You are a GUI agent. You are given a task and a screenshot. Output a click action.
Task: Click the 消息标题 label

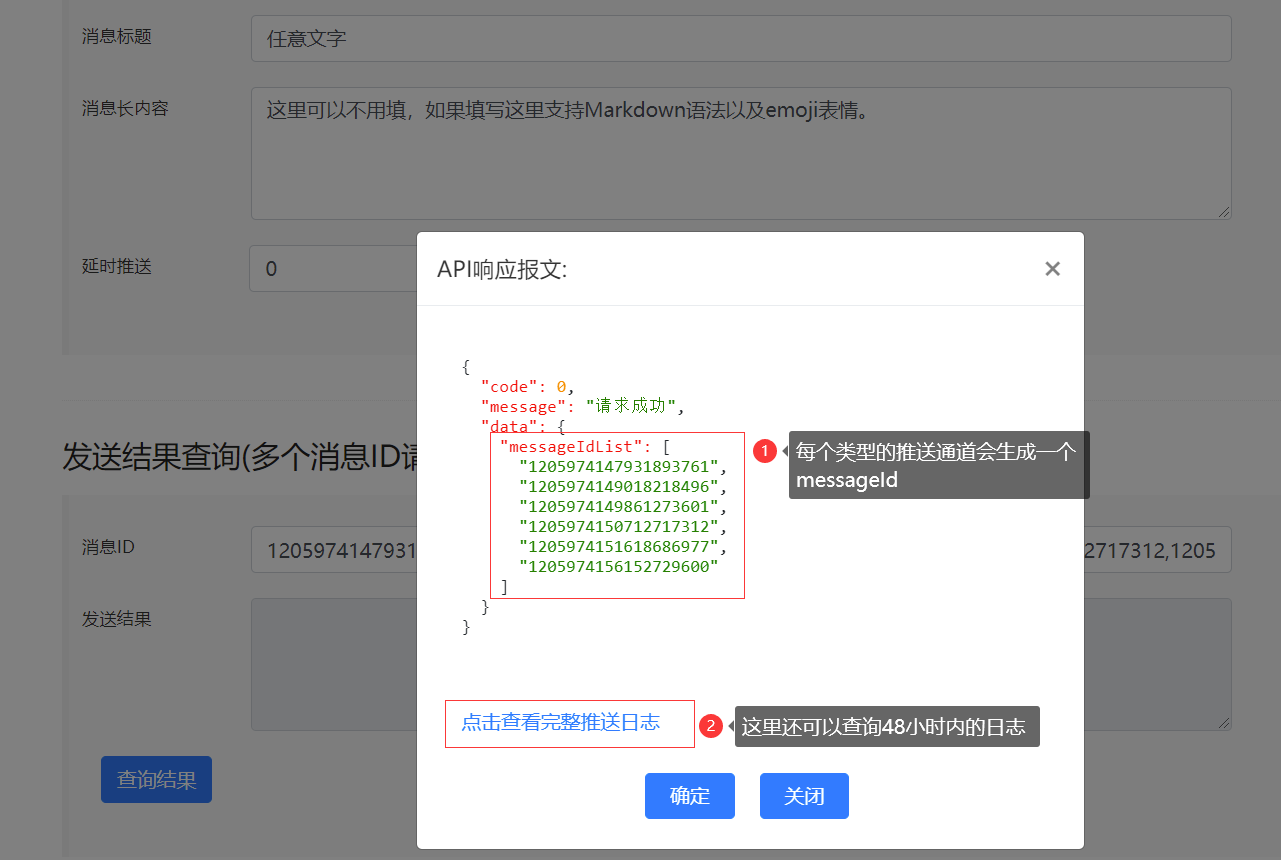pyautogui.click(x=117, y=36)
